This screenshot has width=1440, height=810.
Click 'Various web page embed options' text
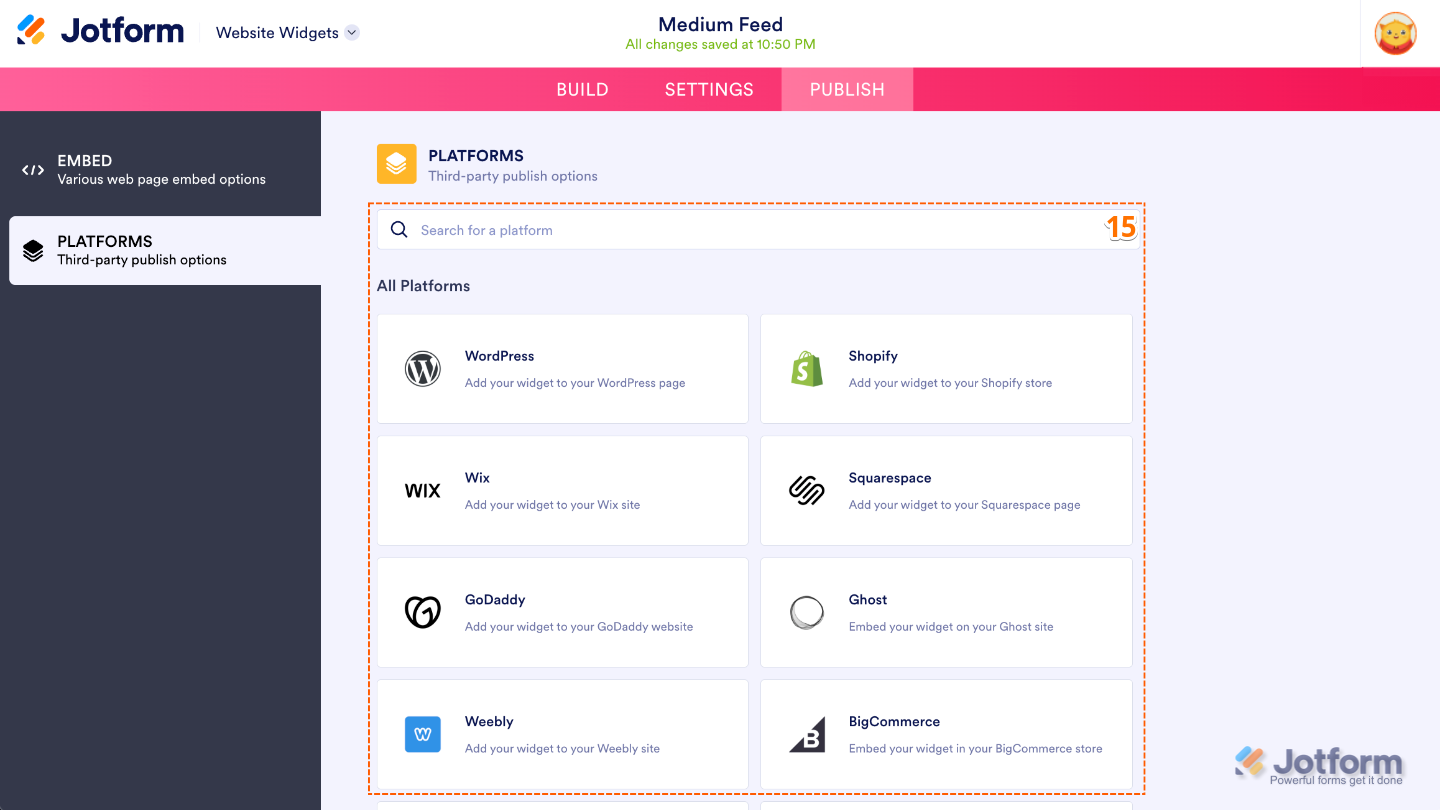(162, 180)
